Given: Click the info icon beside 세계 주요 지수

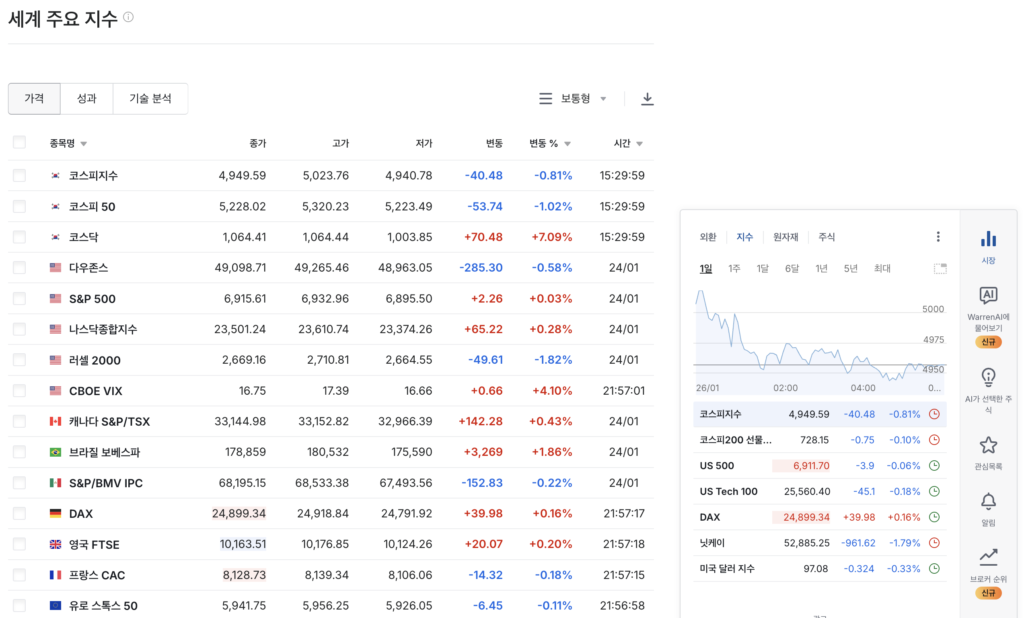Looking at the screenshot, I should click(x=128, y=18).
